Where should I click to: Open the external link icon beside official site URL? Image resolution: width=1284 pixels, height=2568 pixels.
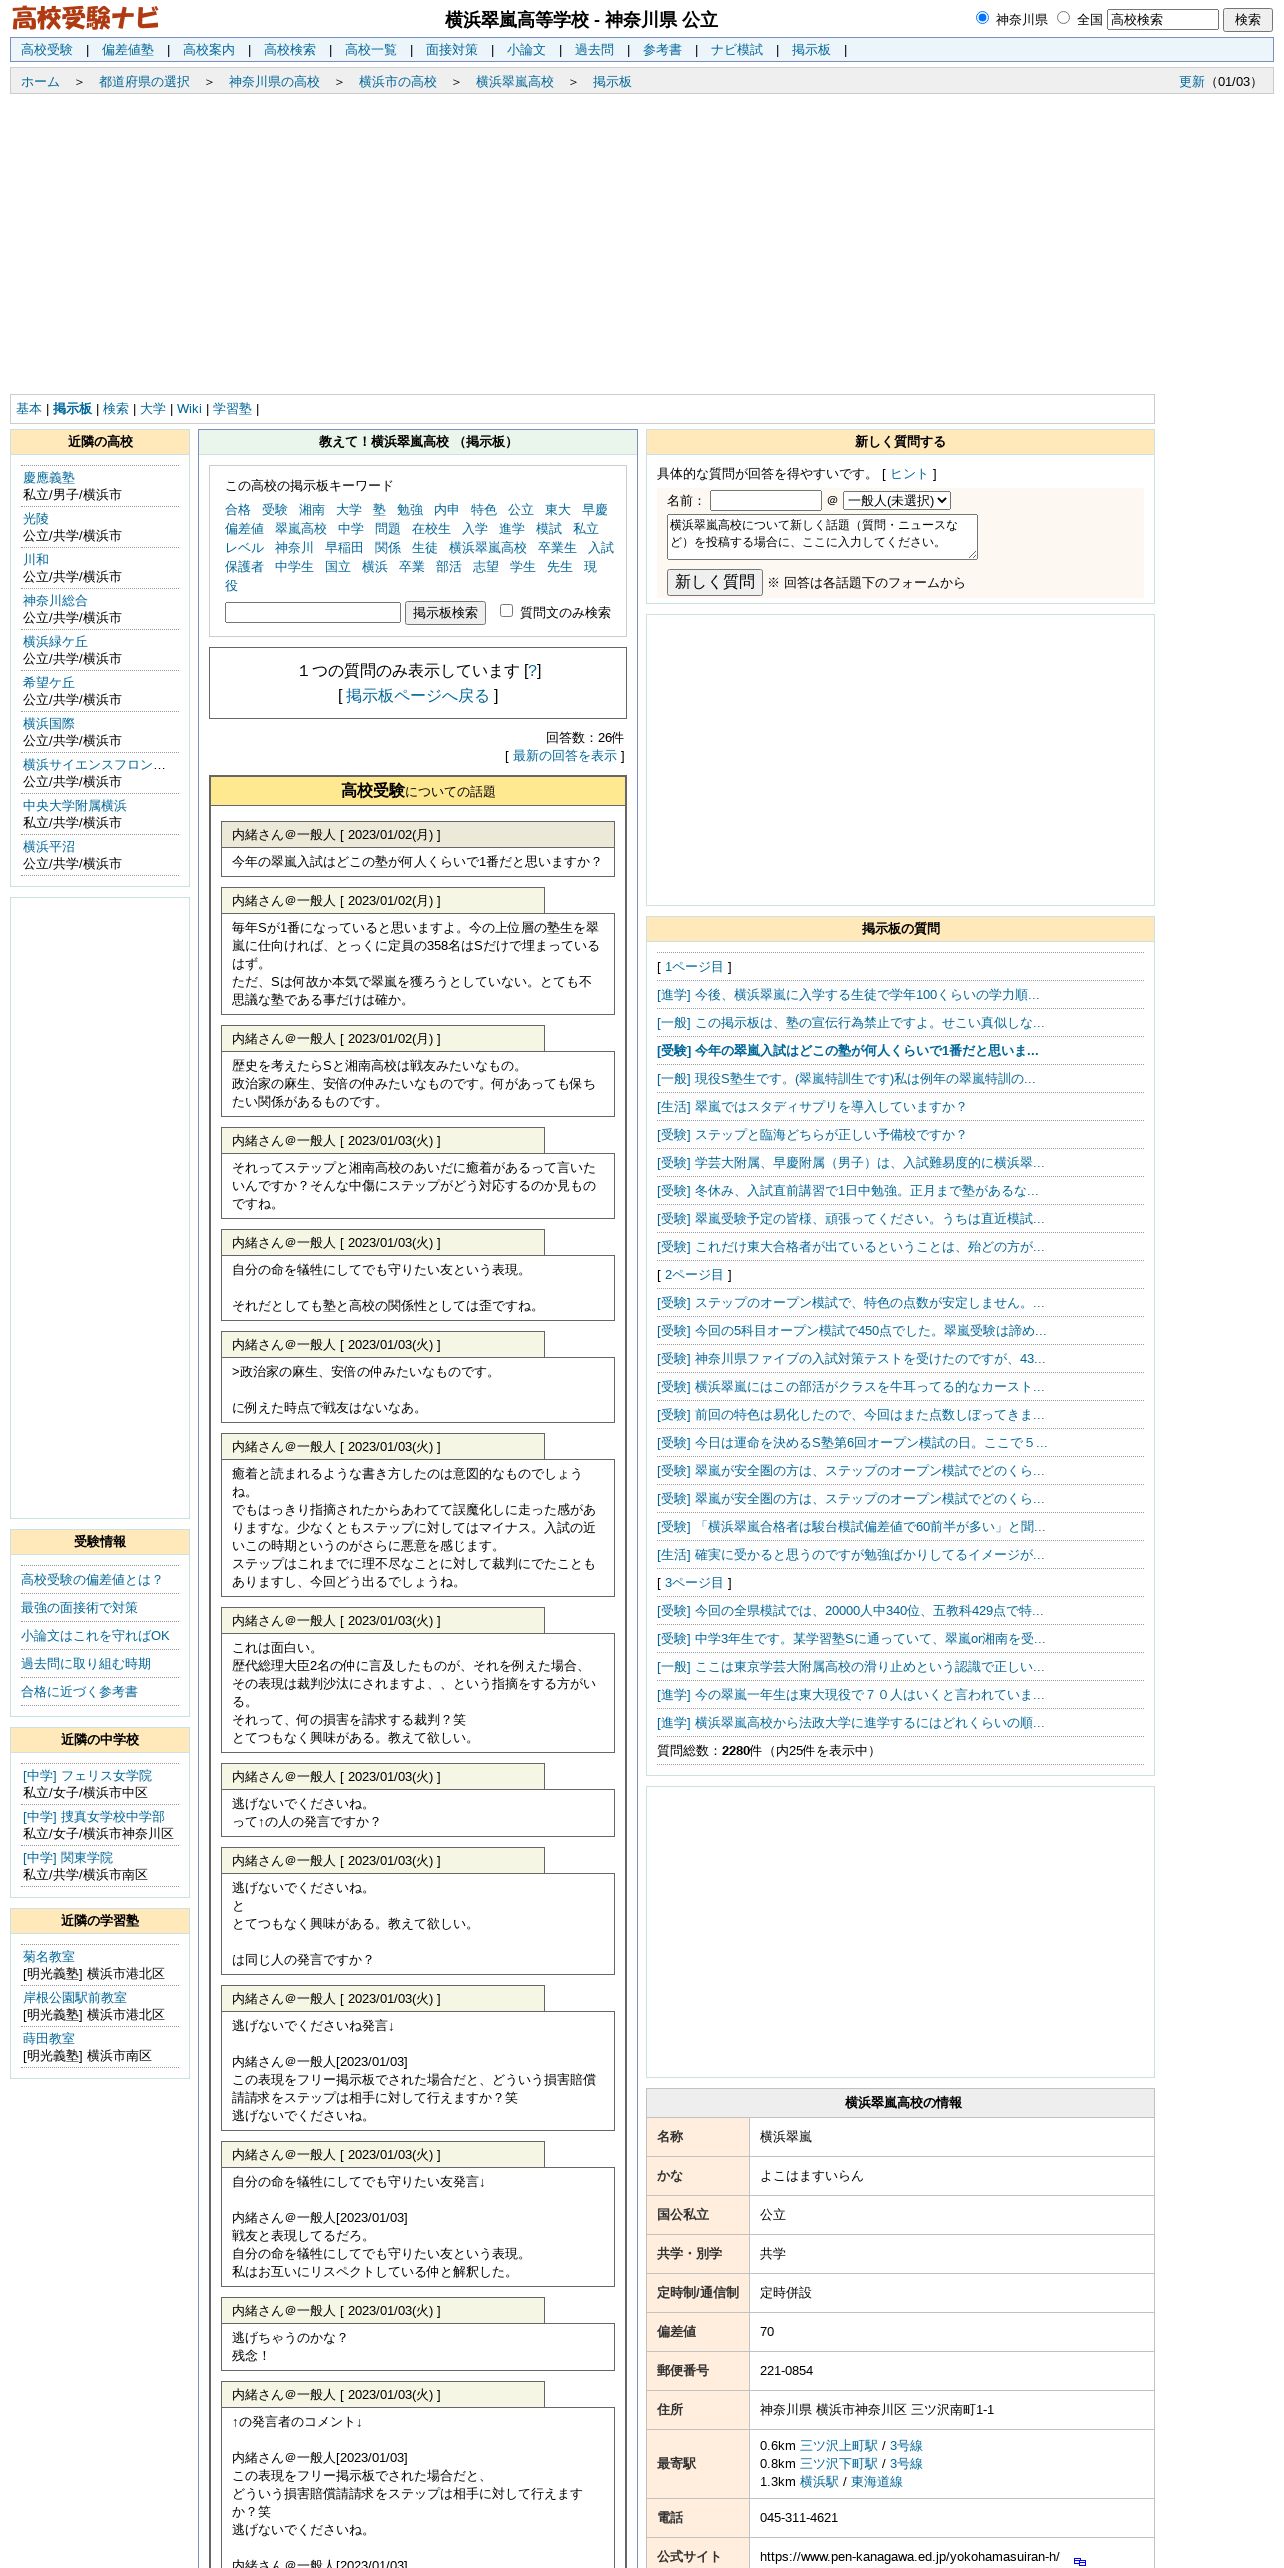click(1080, 2561)
